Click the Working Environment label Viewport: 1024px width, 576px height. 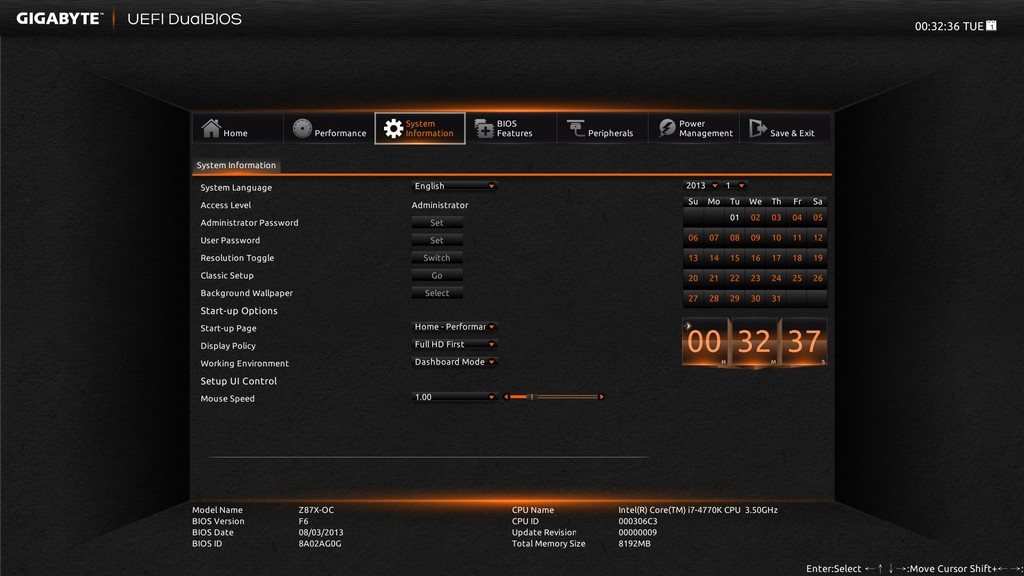244,363
